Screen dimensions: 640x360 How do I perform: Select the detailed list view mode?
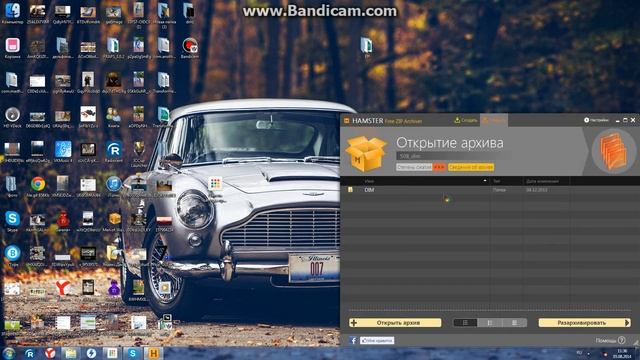[x=465, y=322]
